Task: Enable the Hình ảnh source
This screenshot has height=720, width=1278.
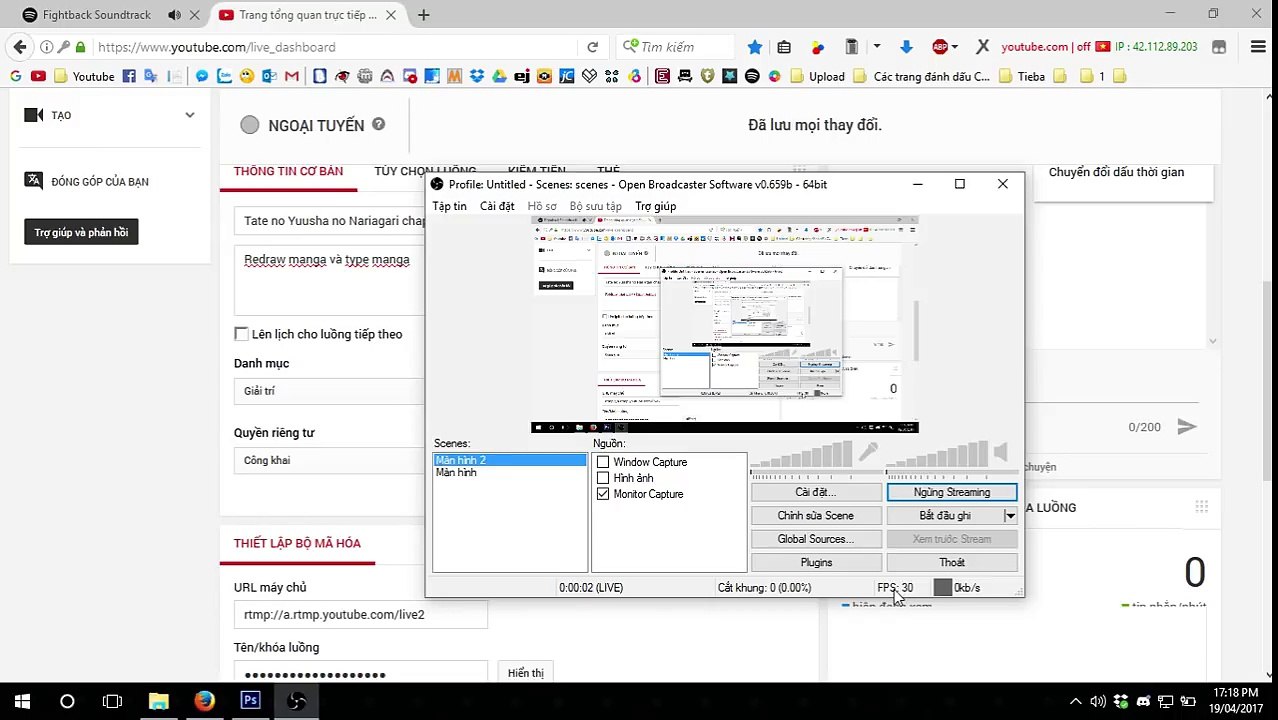Action: pyautogui.click(x=603, y=478)
